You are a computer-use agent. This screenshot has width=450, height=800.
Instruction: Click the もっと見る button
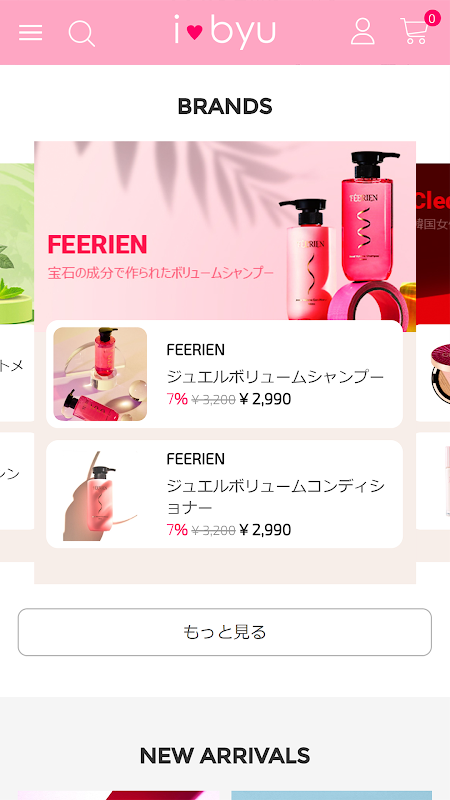pyautogui.click(x=225, y=632)
